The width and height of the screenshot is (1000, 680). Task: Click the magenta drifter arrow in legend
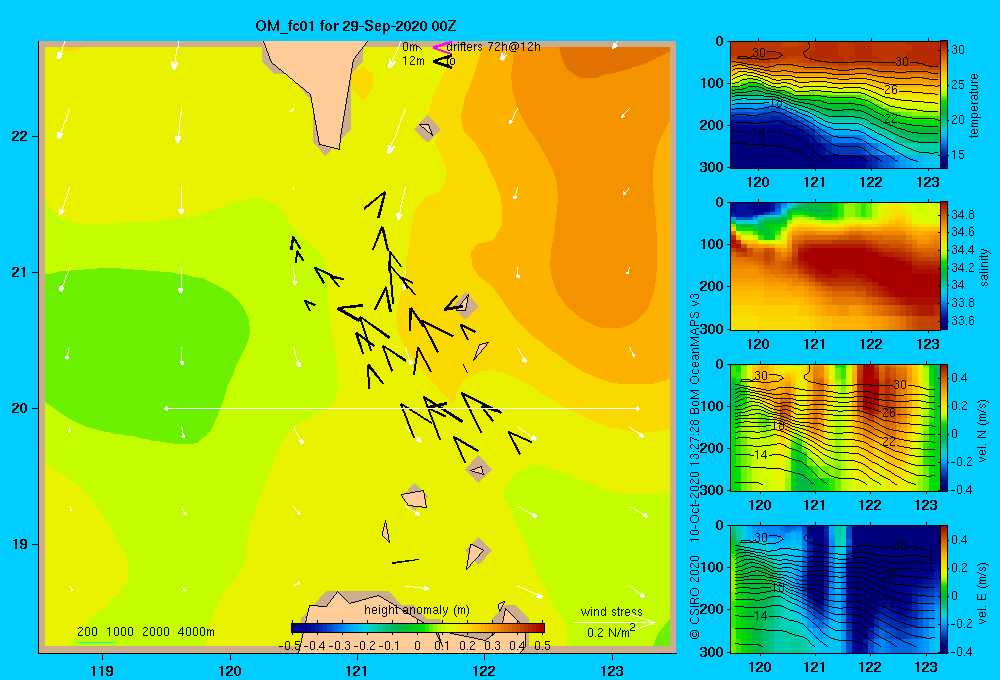click(441, 47)
